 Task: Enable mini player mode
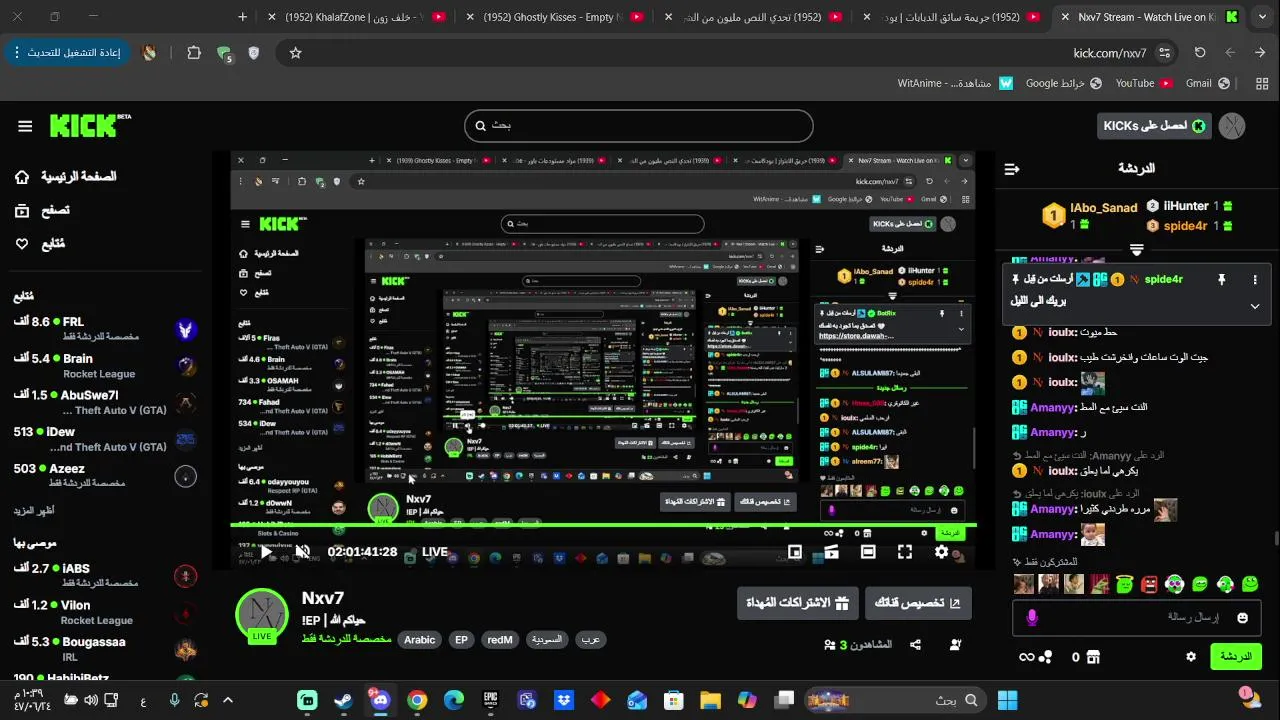pos(795,551)
